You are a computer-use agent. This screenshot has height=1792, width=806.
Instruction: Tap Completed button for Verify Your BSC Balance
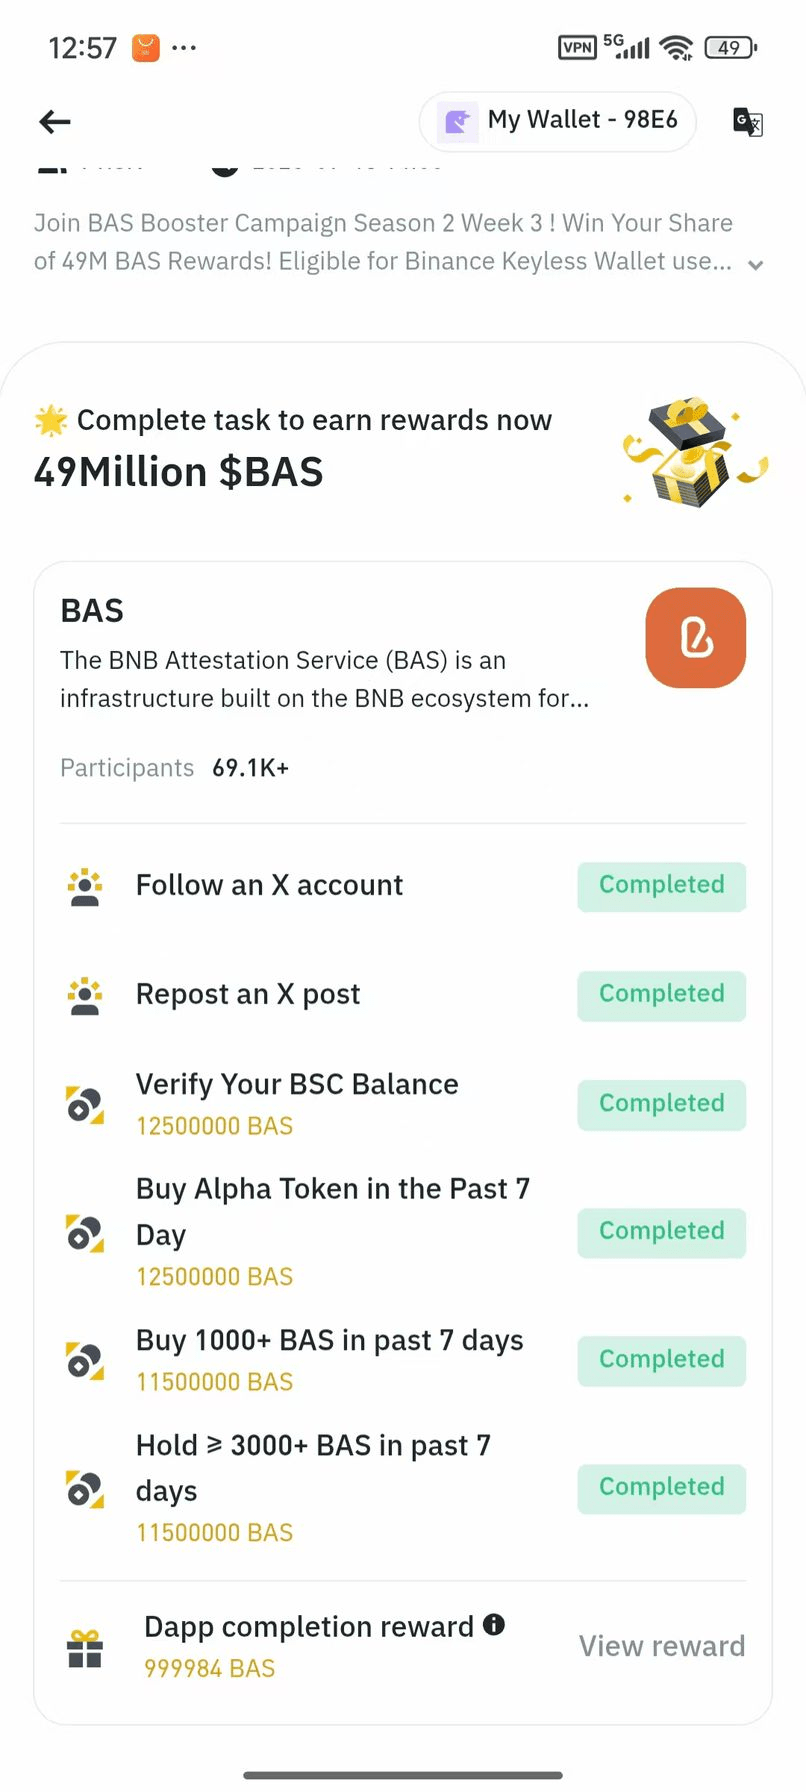click(x=661, y=1104)
